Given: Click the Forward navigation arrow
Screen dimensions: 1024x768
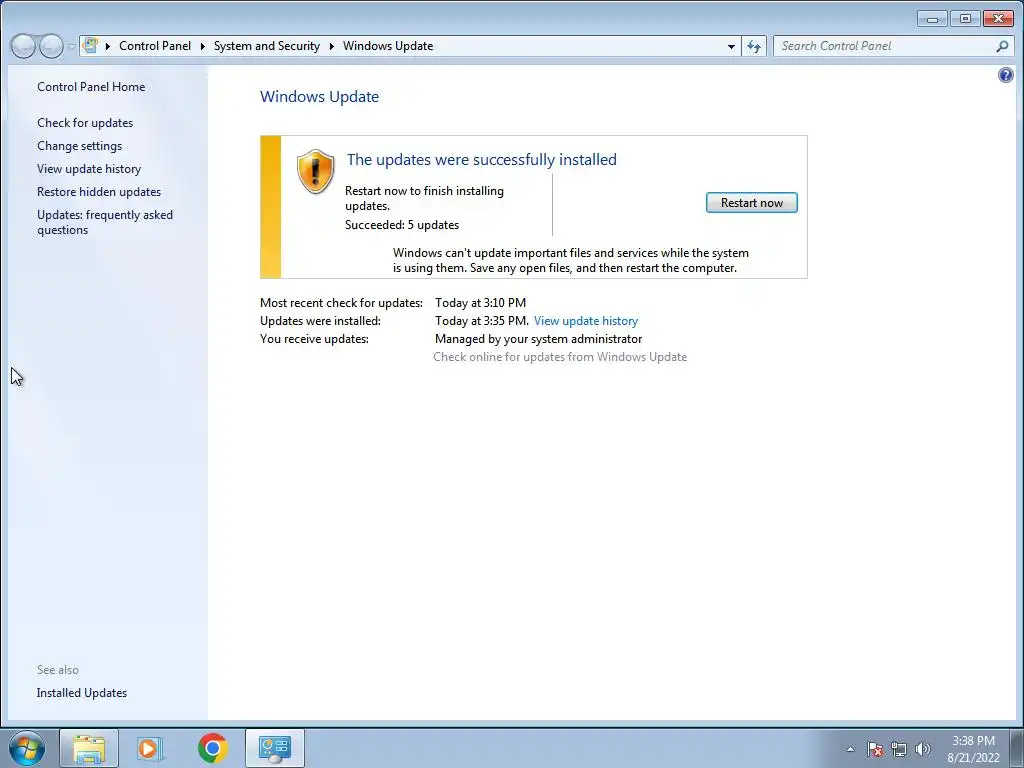Looking at the screenshot, I should pos(51,46).
